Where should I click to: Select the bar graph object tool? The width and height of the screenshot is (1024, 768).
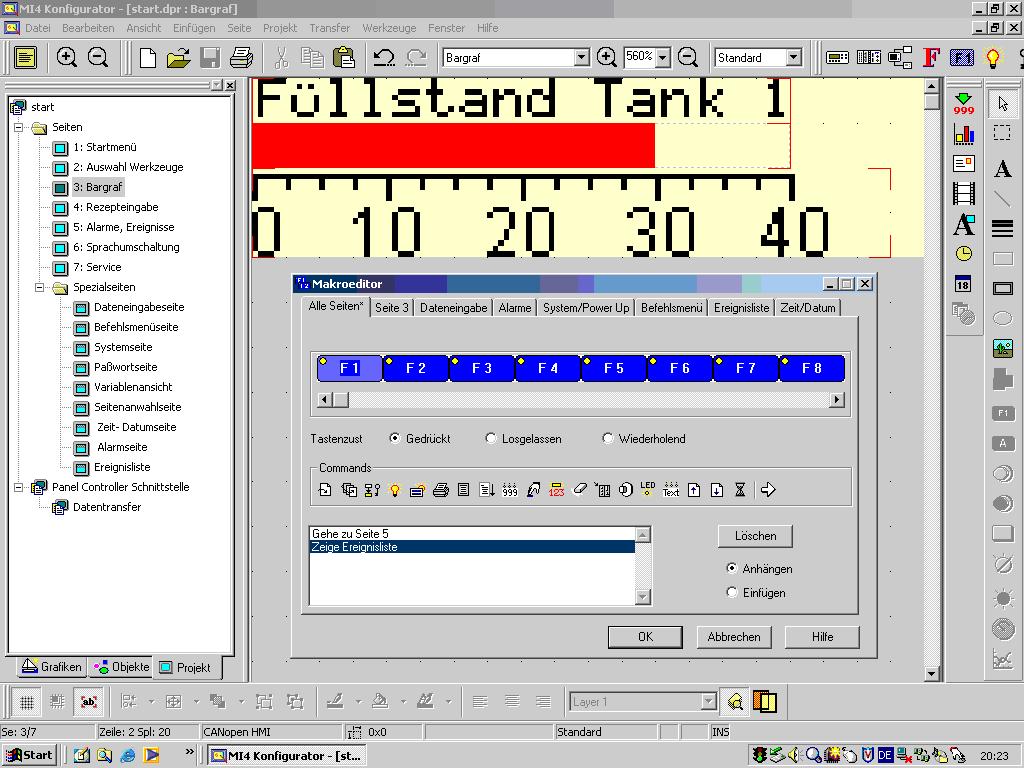(x=964, y=134)
